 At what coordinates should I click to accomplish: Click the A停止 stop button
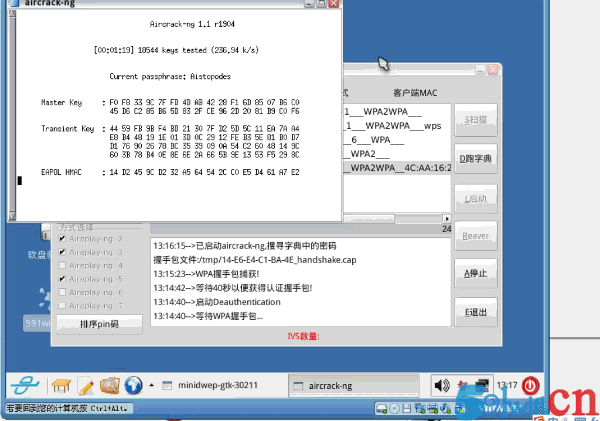(x=476, y=274)
